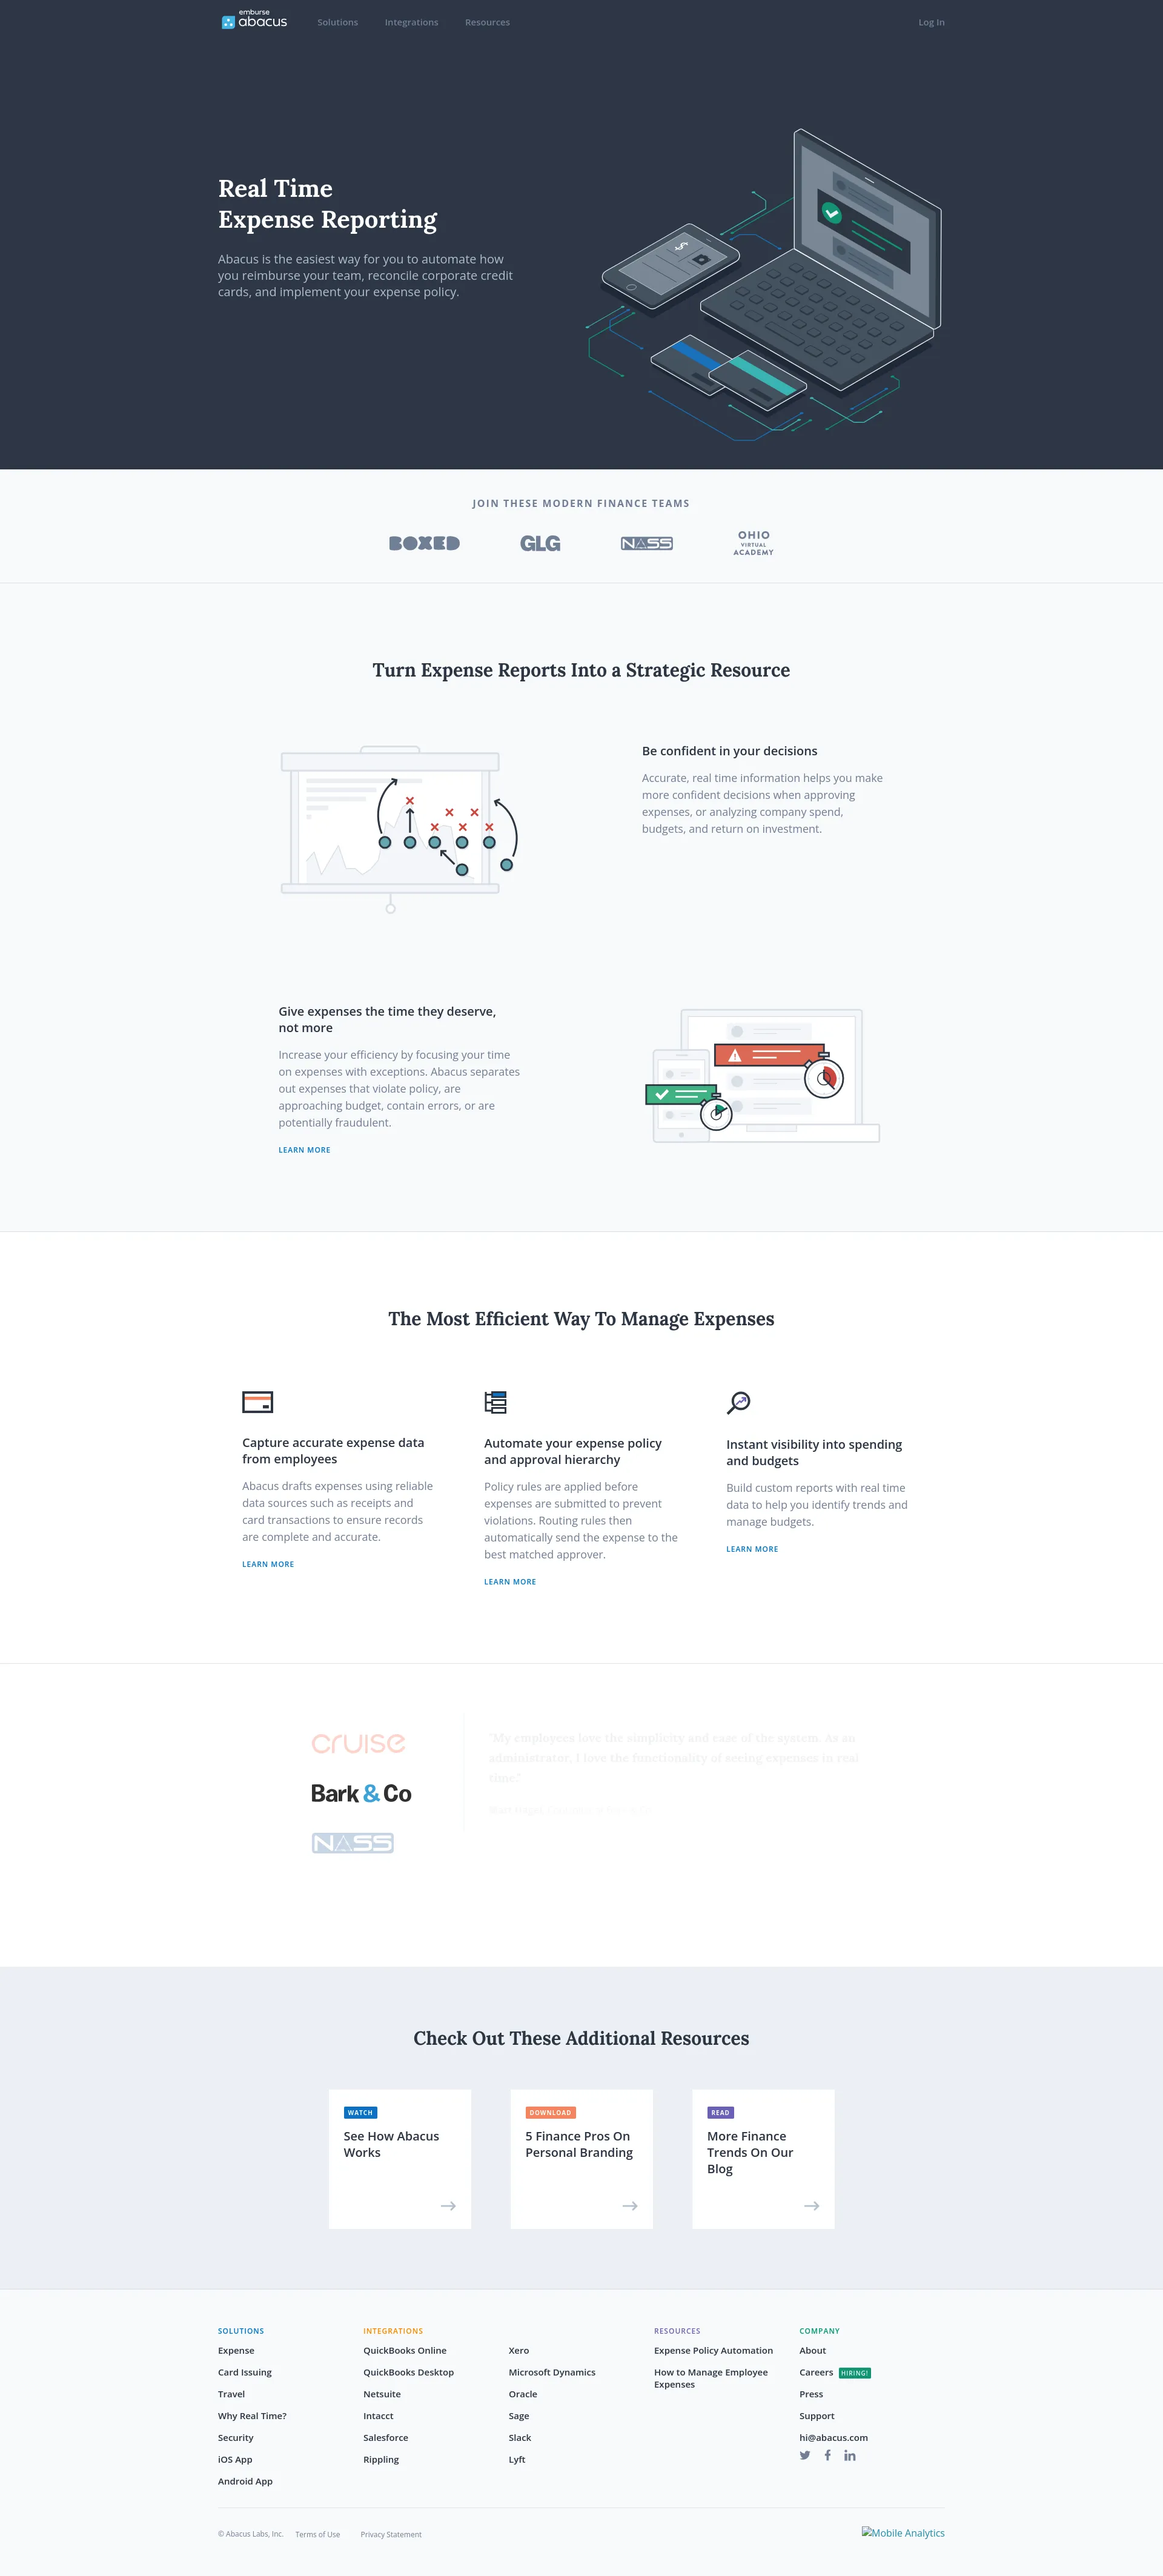The width and height of the screenshot is (1163, 2576).
Task: Scroll to the bottom footer section
Action: click(581, 2431)
